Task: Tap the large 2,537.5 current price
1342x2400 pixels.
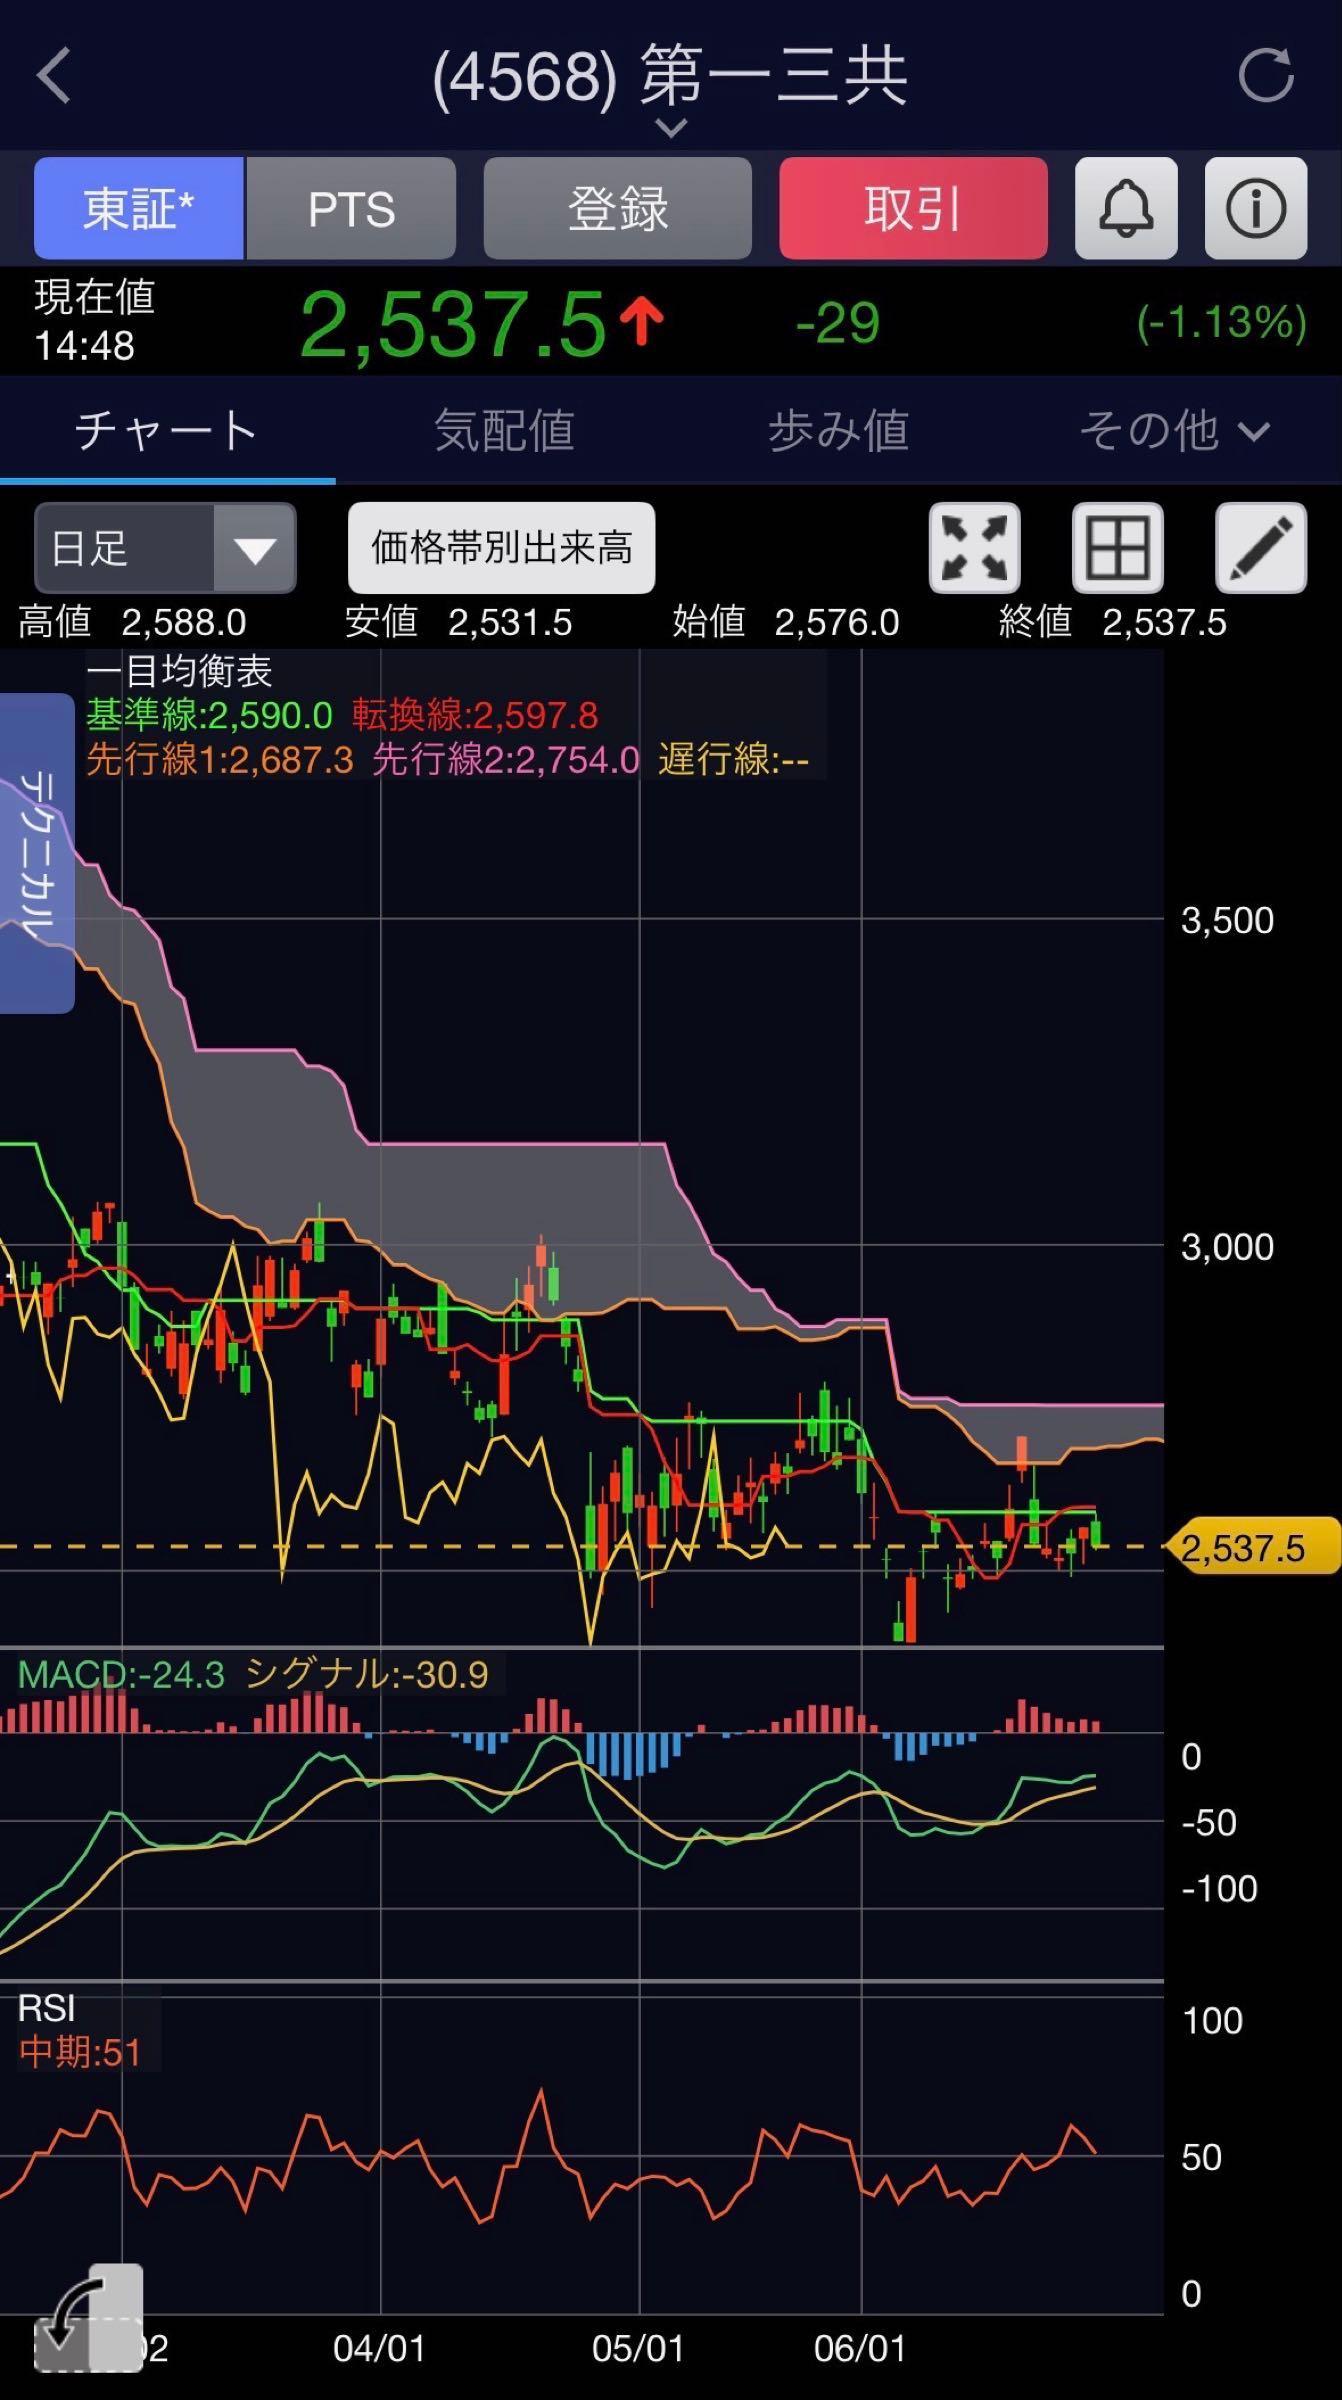Action: [x=453, y=324]
